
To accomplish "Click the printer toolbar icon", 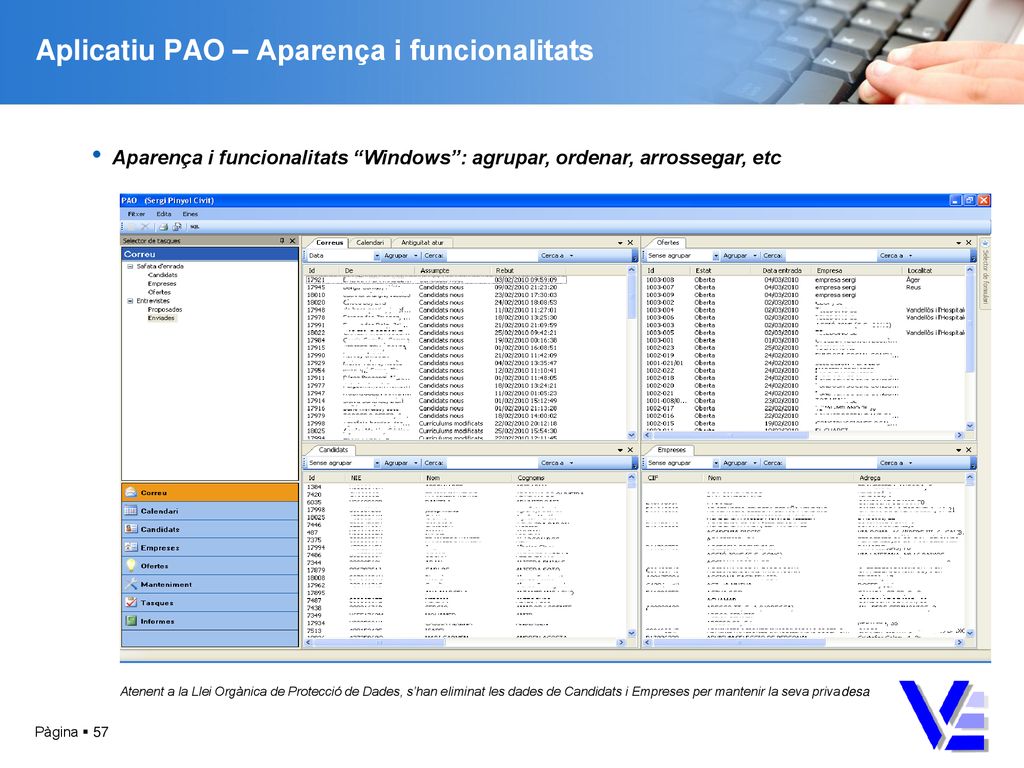I will click(x=163, y=227).
